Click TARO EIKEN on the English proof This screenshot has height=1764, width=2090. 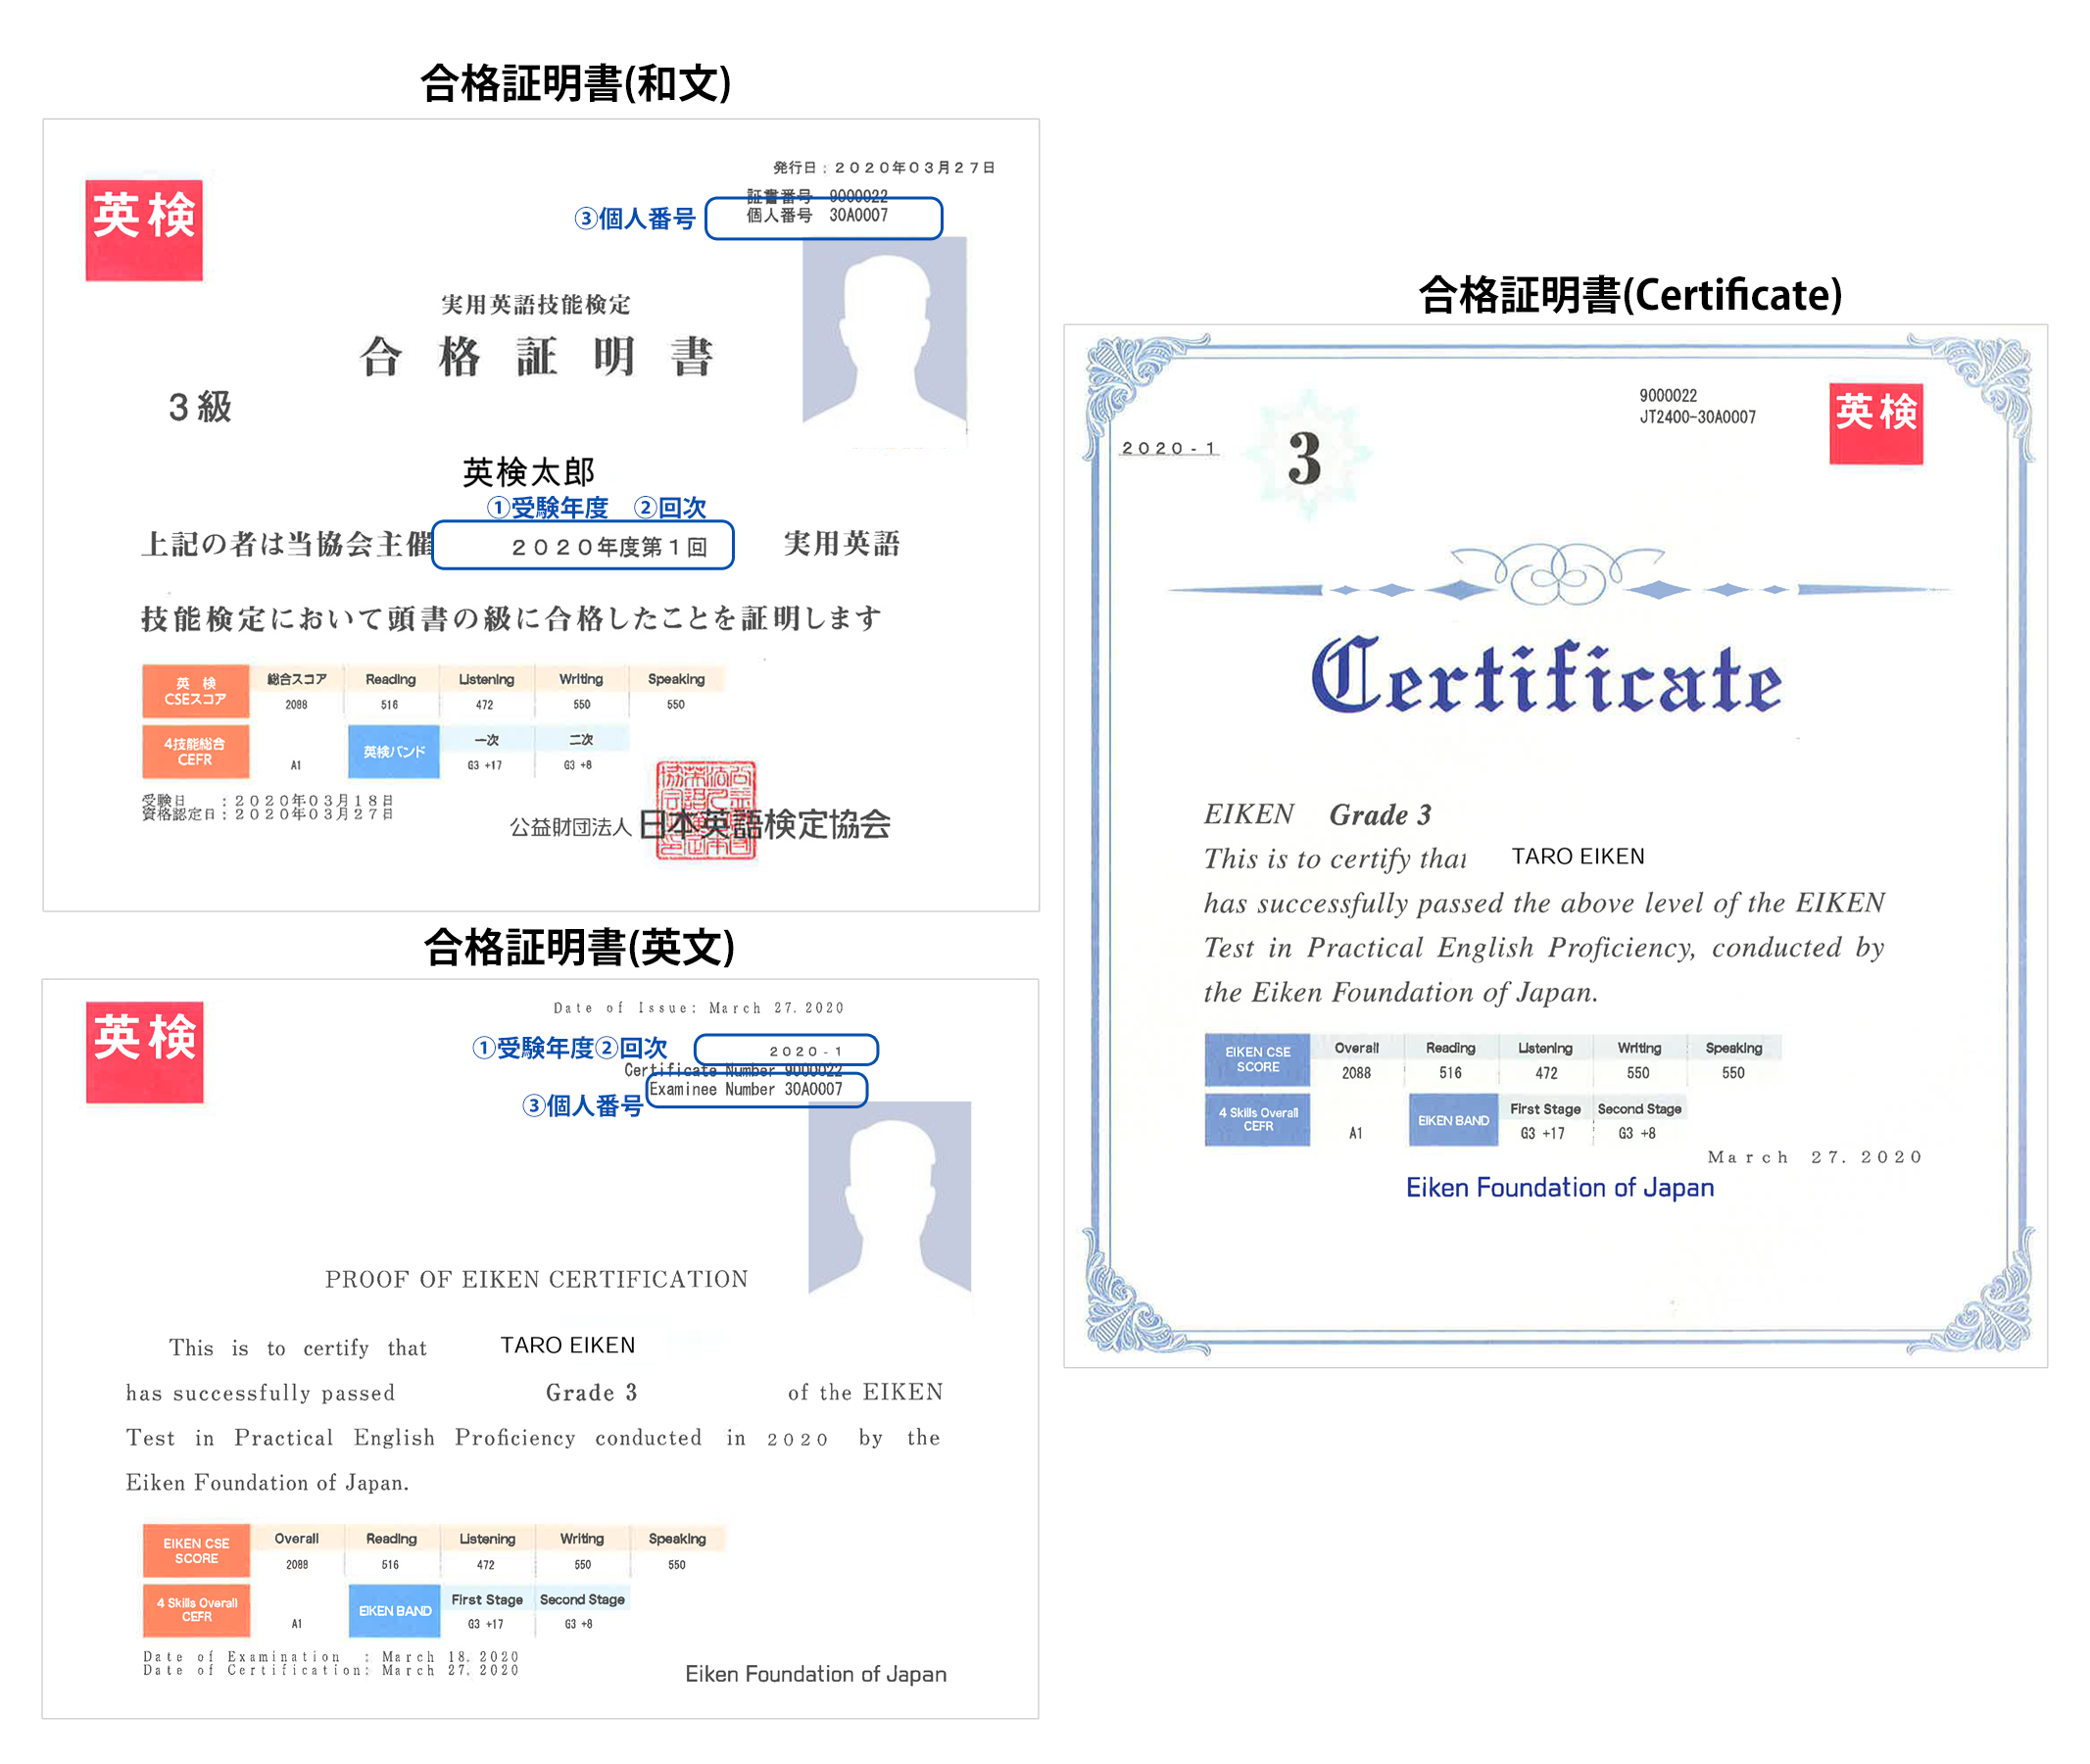click(x=568, y=1345)
